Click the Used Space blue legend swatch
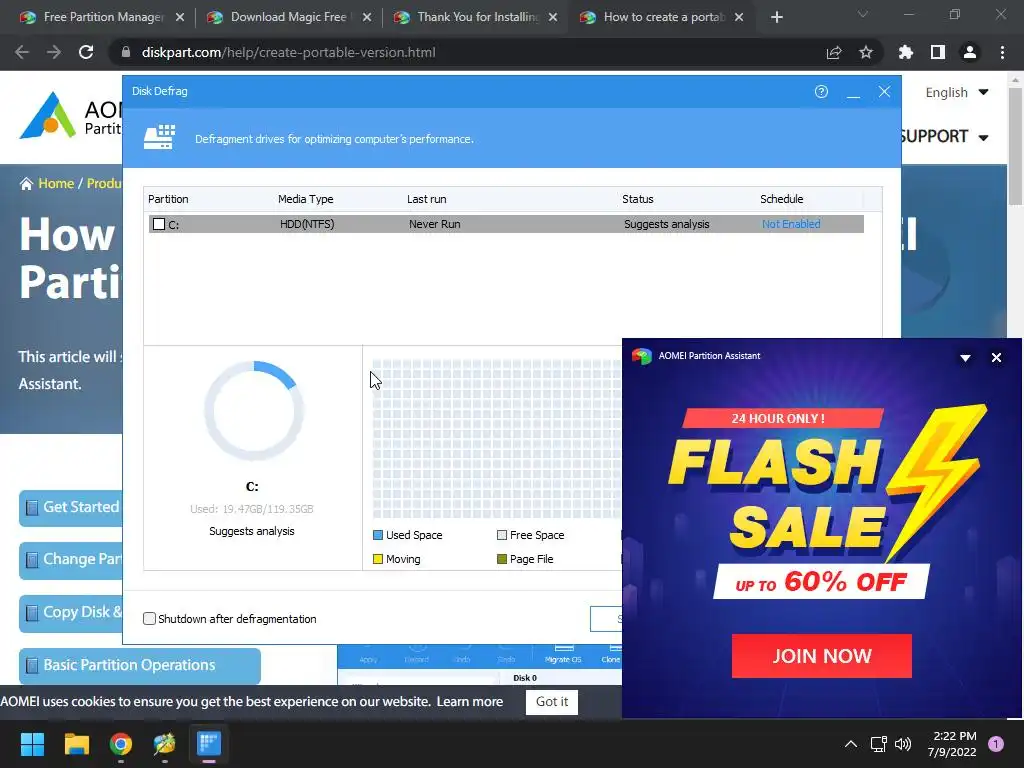This screenshot has height=768, width=1024. [x=377, y=535]
